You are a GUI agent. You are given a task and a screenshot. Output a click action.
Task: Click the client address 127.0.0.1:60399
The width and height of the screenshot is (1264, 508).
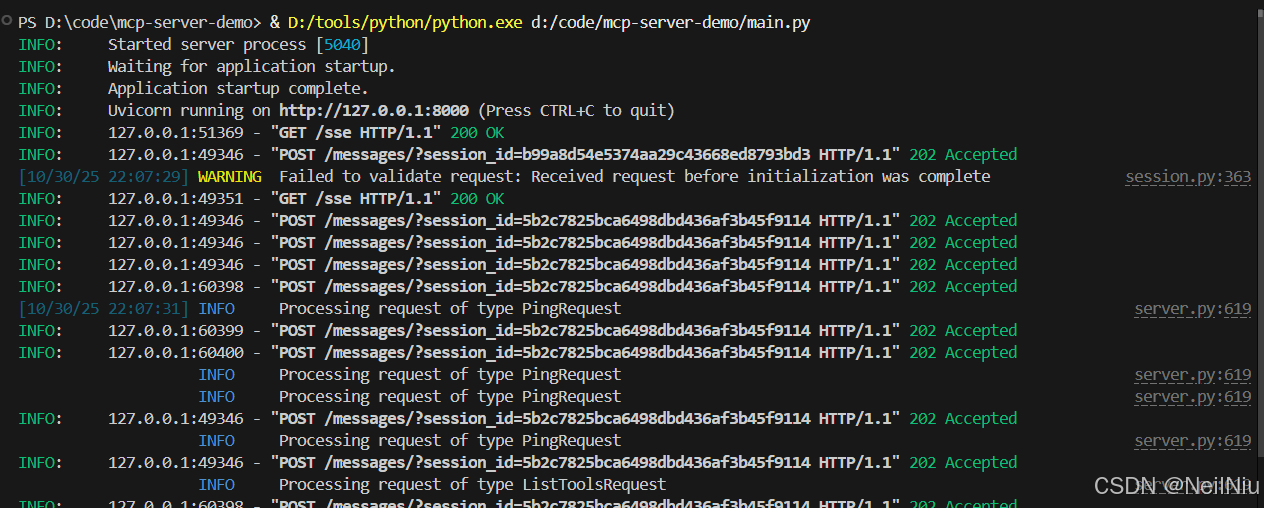click(x=175, y=330)
